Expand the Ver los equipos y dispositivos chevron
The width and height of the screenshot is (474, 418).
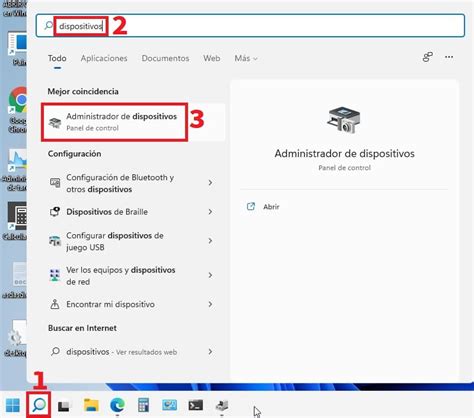tap(210, 275)
